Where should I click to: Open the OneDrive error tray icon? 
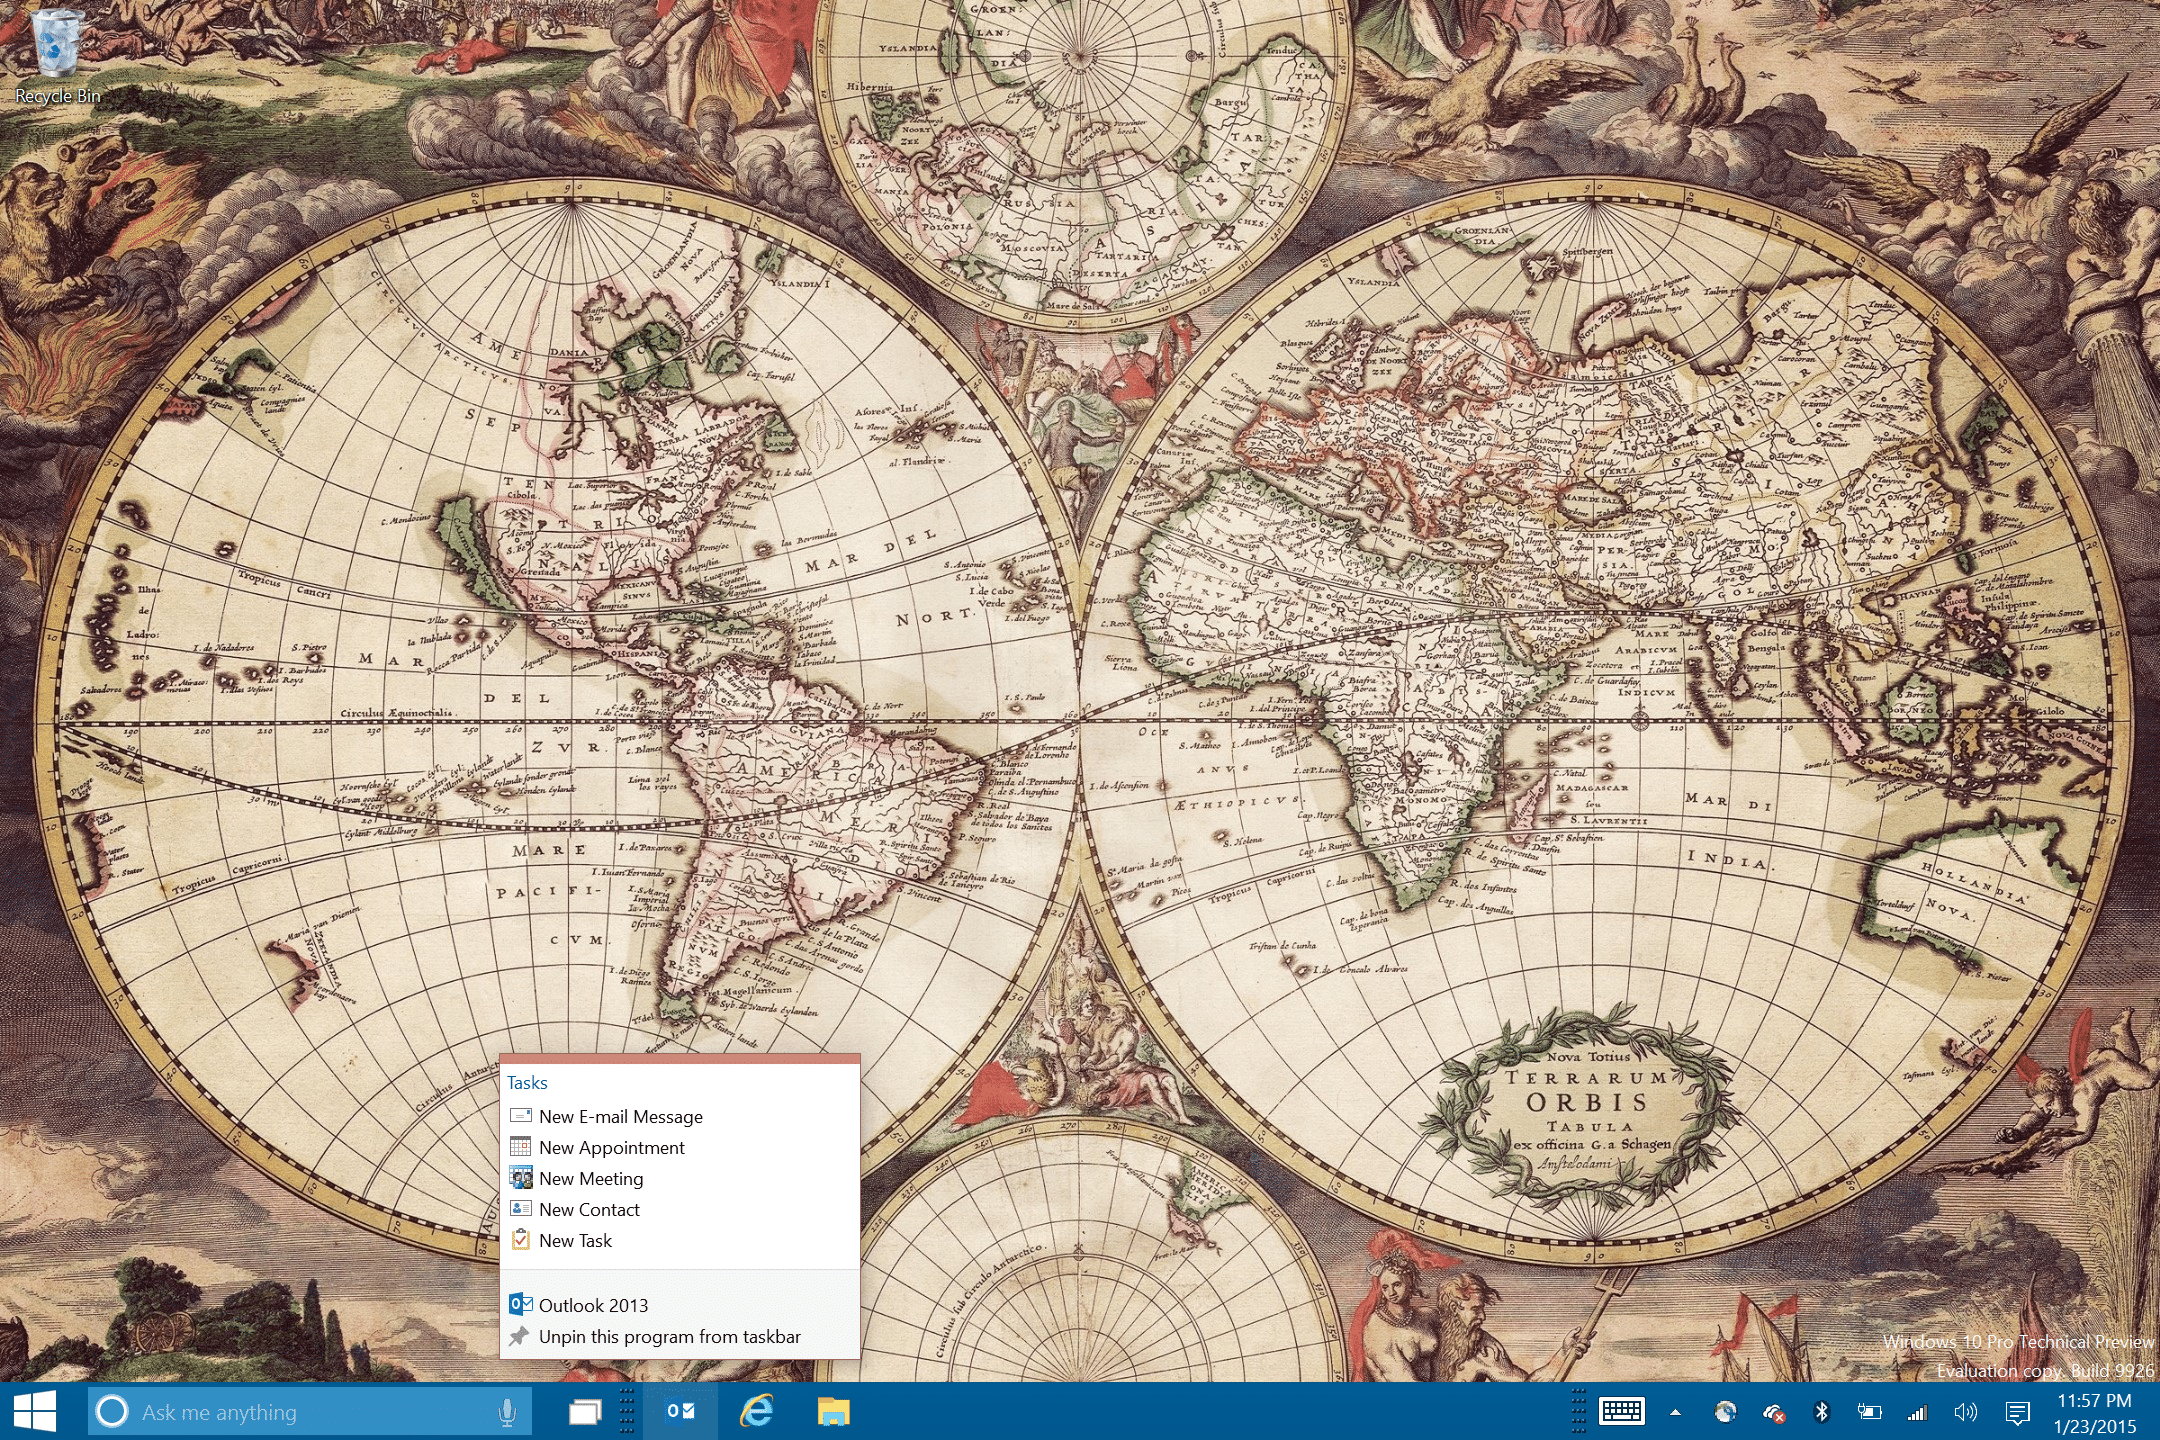[x=1774, y=1412]
